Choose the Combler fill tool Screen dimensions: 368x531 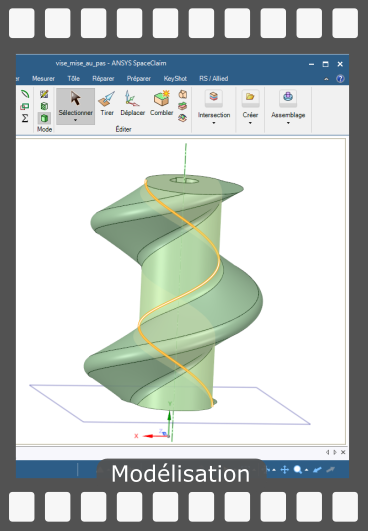coord(161,104)
